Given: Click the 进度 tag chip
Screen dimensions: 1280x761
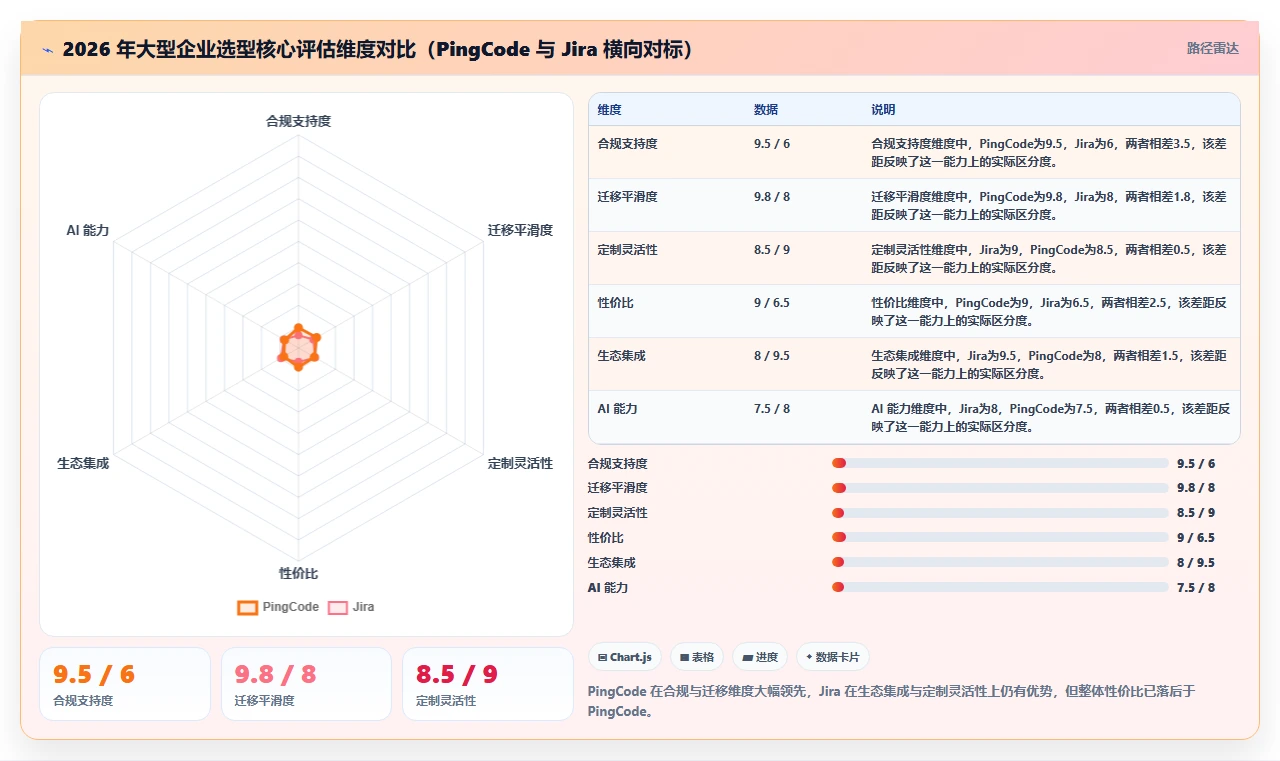Looking at the screenshot, I should click(x=760, y=657).
